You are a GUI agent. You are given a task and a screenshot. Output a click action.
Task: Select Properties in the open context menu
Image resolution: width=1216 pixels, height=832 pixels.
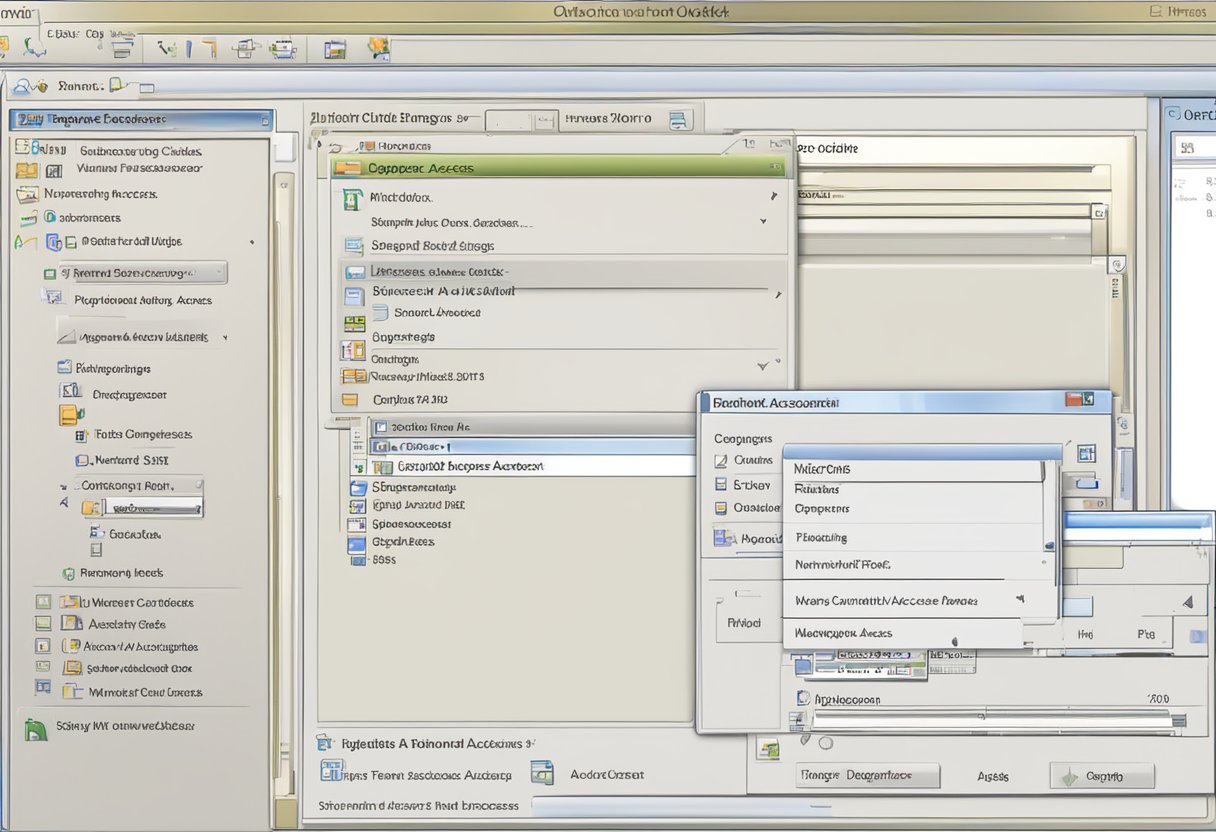point(820,508)
